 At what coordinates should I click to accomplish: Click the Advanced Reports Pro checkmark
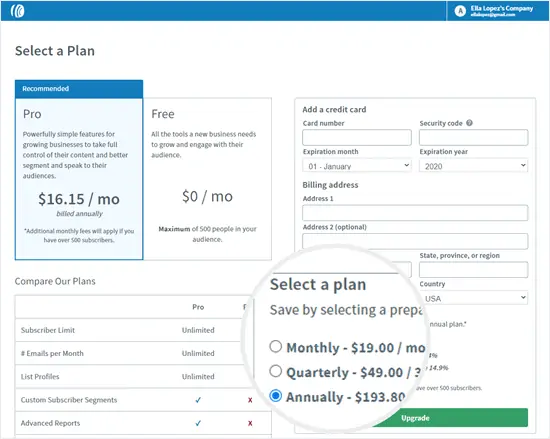(198, 423)
